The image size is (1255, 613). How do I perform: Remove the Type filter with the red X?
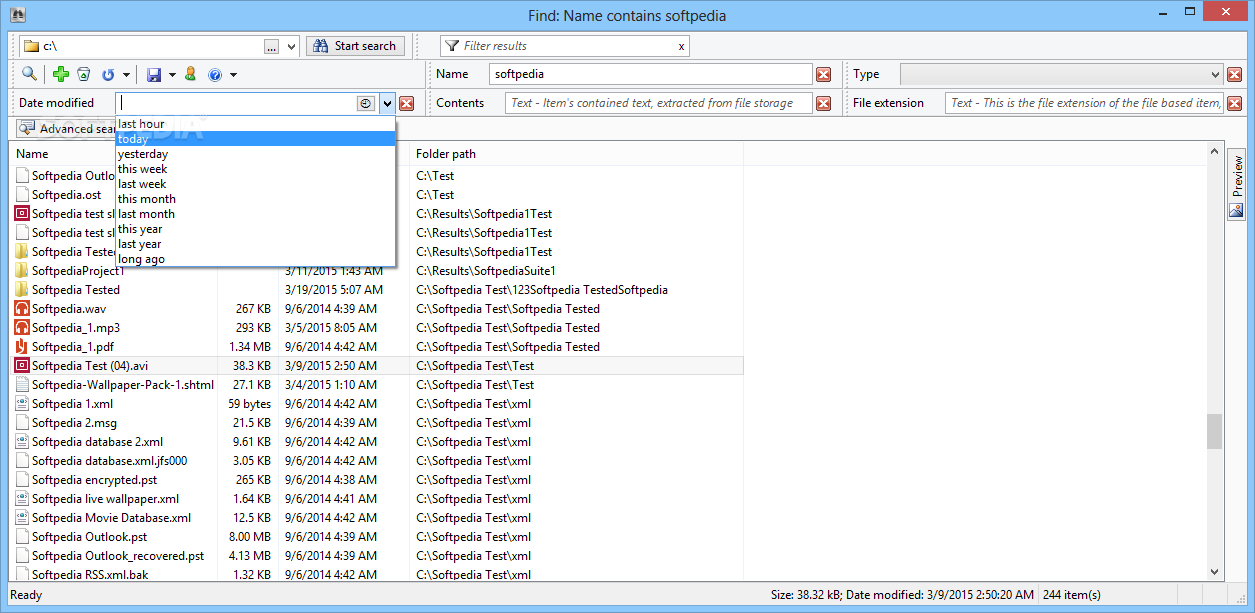pyautogui.click(x=1234, y=74)
